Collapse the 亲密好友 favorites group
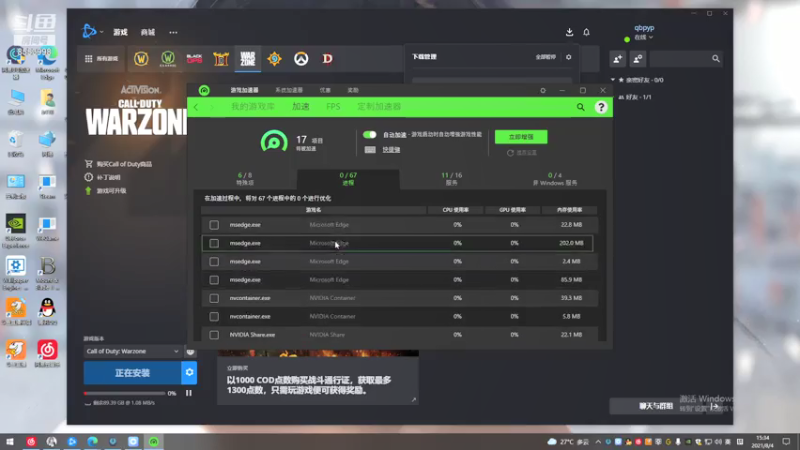 [x=613, y=80]
